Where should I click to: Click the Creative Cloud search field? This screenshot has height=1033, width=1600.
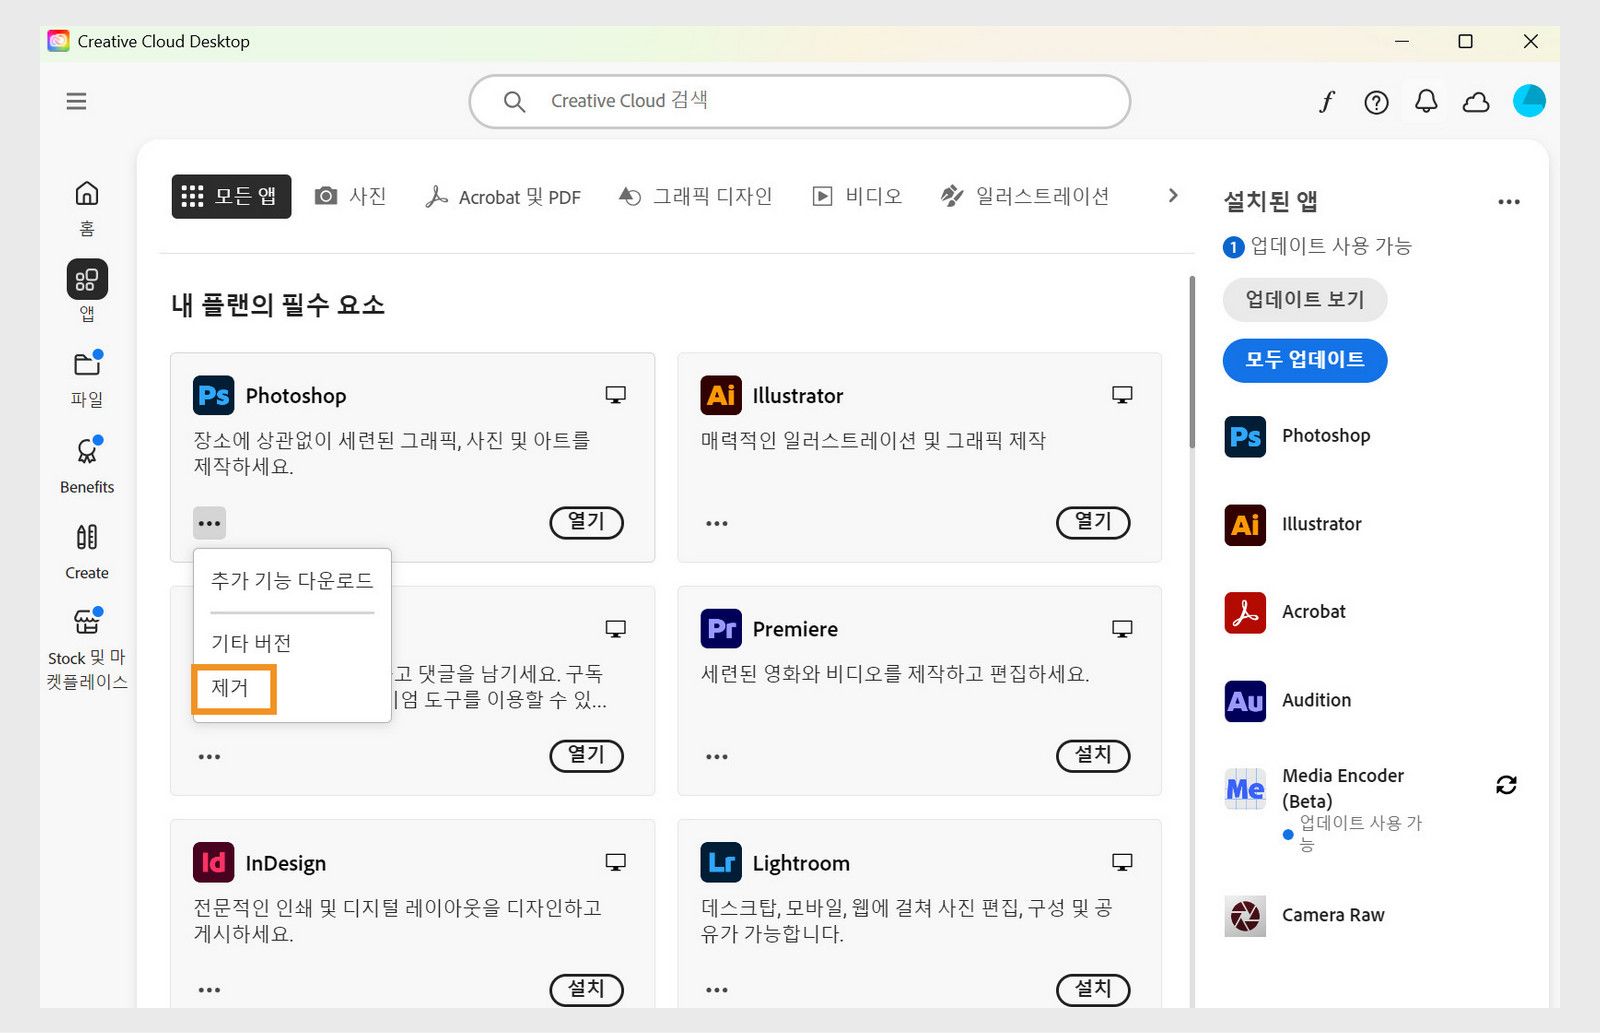pyautogui.click(x=800, y=101)
